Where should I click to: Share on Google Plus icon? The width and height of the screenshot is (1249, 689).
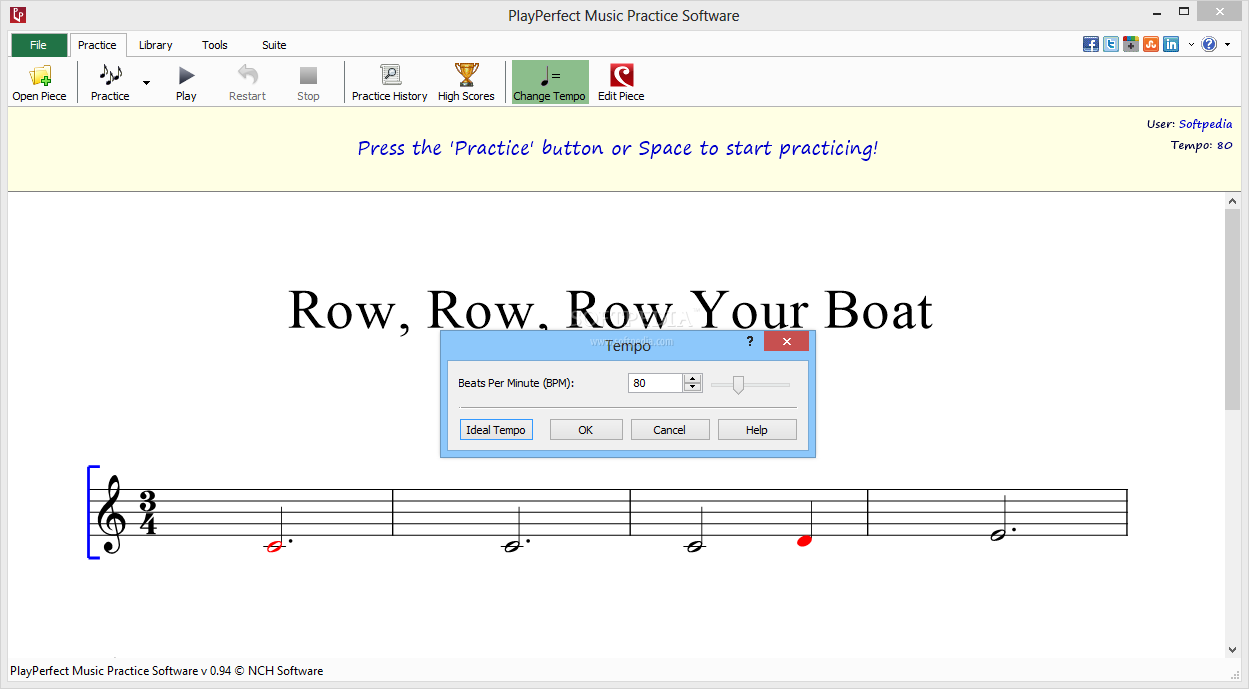point(1131,44)
